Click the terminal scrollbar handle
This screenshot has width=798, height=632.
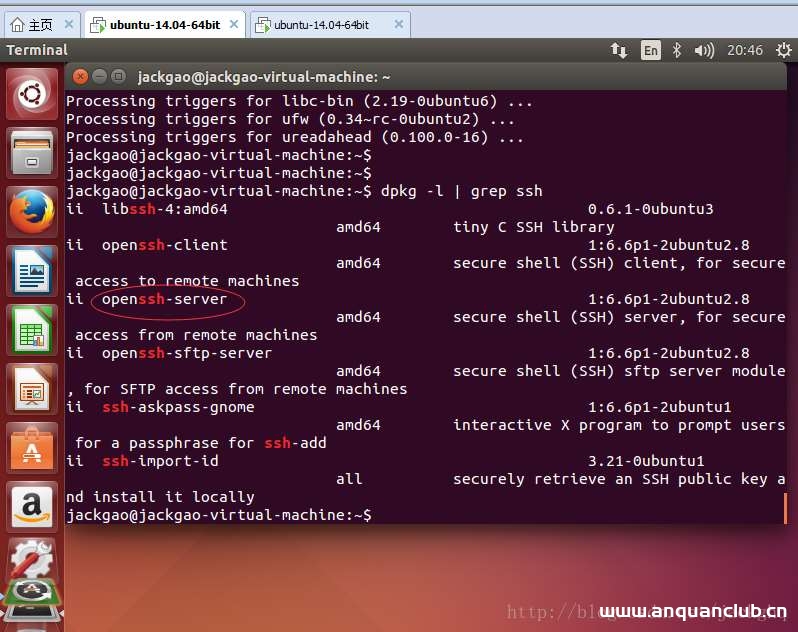pyautogui.click(x=785, y=507)
